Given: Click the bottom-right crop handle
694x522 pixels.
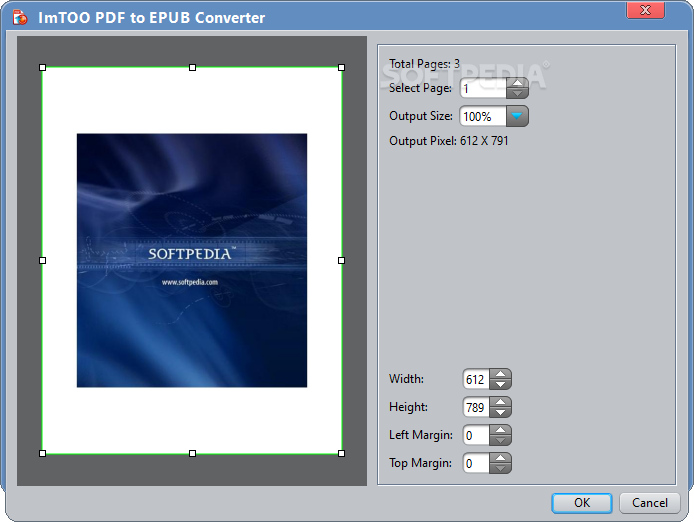Looking at the screenshot, I should coord(341,453).
